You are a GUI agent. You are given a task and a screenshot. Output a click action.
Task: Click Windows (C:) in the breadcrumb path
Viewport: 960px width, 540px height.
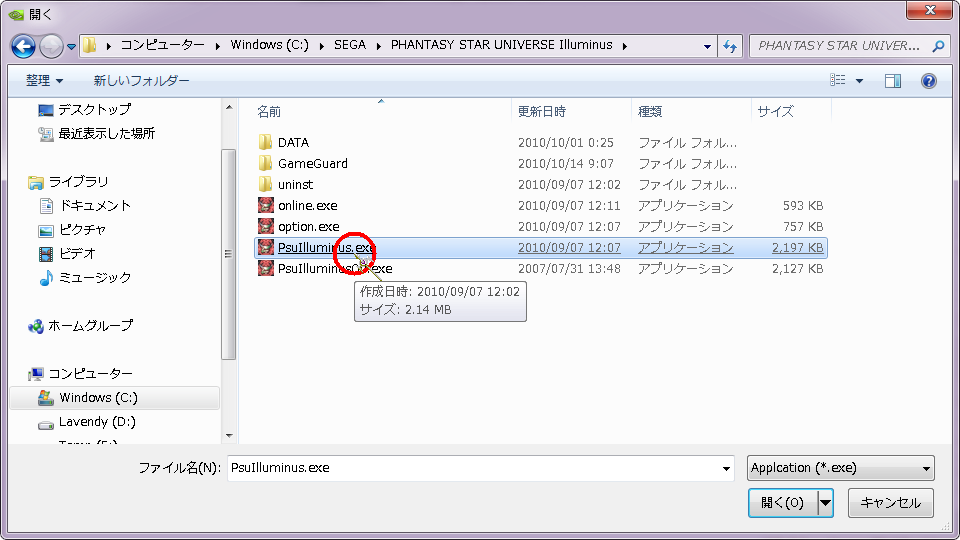[269, 45]
